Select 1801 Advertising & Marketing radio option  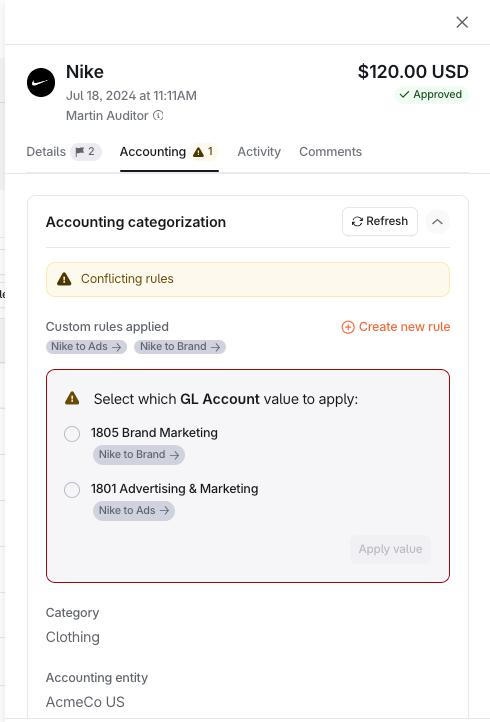click(x=72, y=490)
